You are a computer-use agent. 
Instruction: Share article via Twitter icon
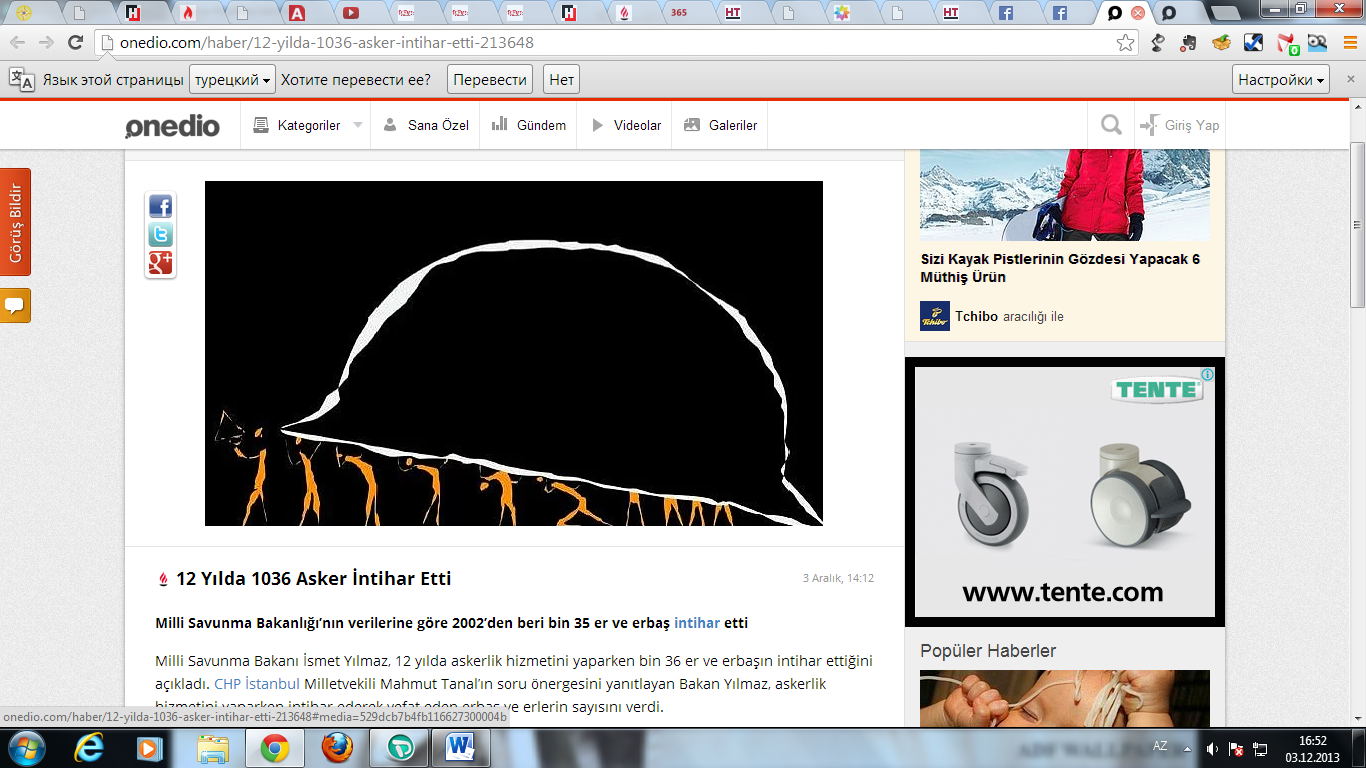pyautogui.click(x=160, y=235)
